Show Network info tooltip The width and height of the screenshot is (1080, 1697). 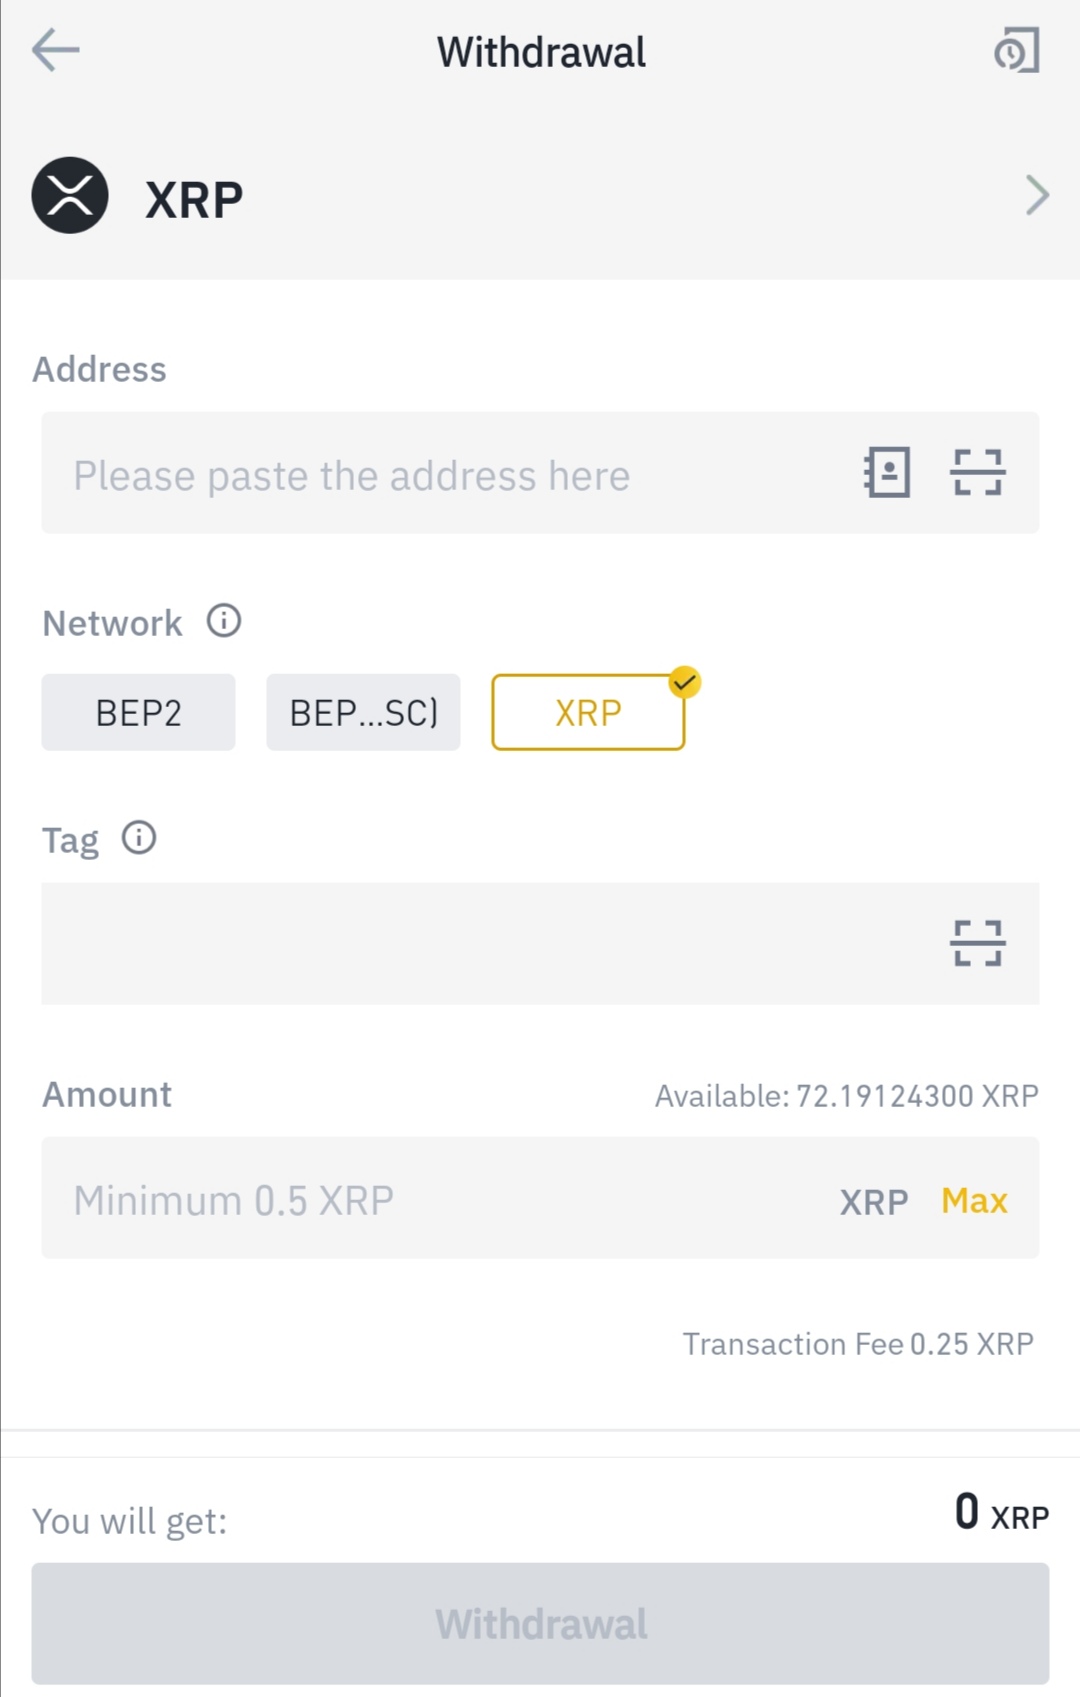(x=224, y=621)
